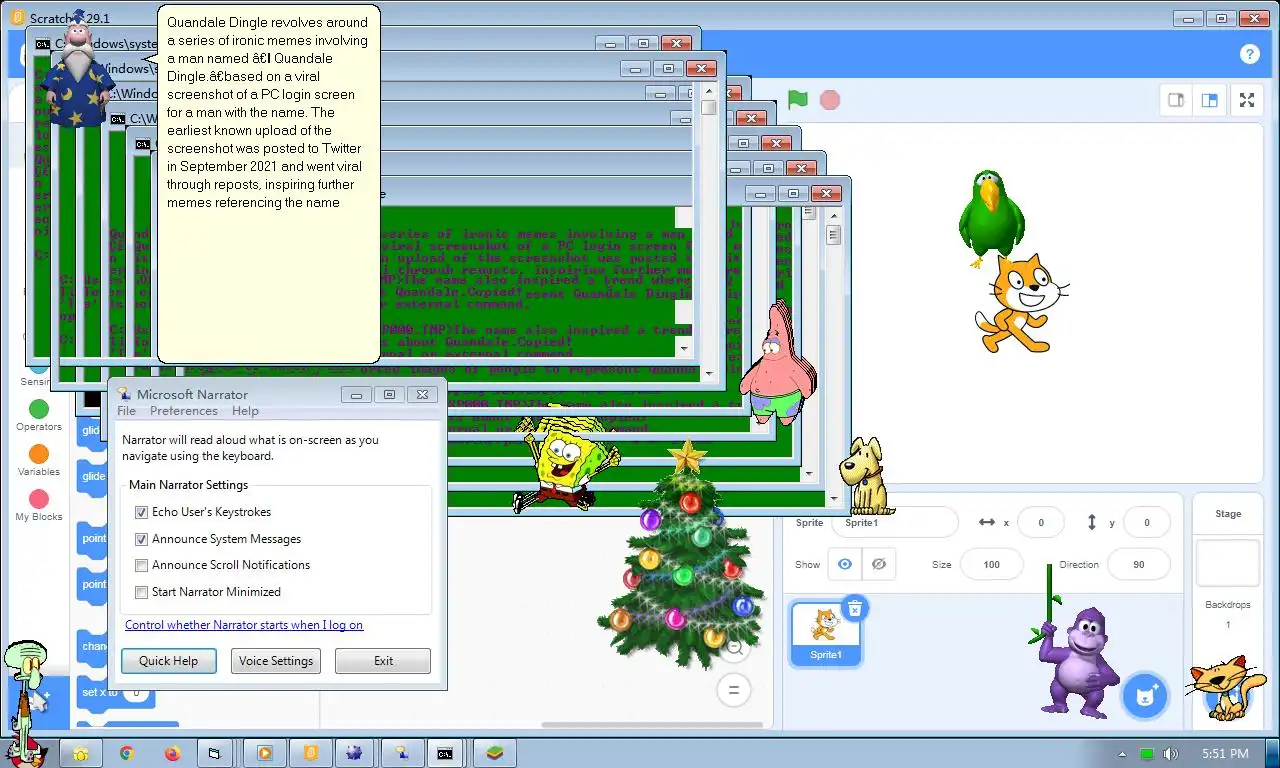Enable Start Narrator Minimized
The width and height of the screenshot is (1280, 768).
(142, 592)
